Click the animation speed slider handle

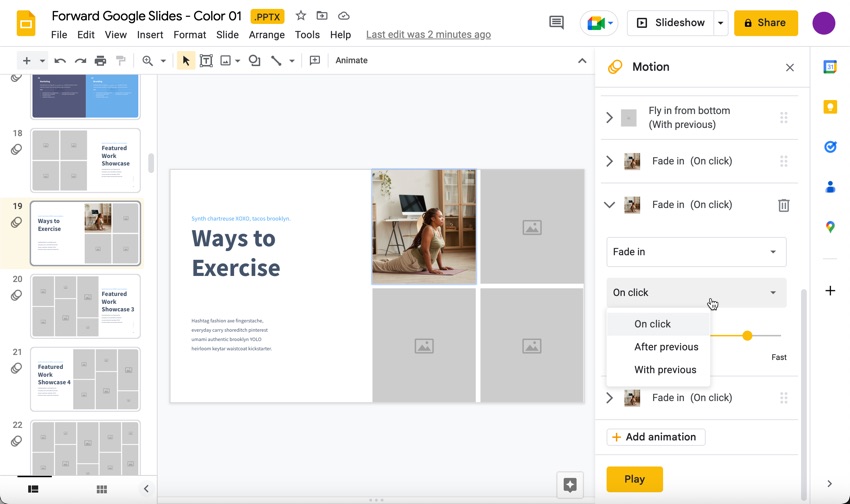point(747,335)
